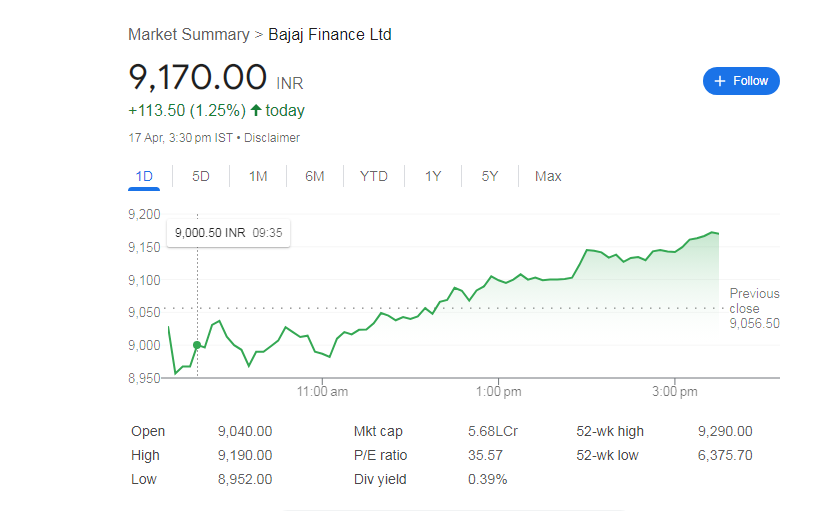Click the 3:00 pm axis label

[674, 392]
